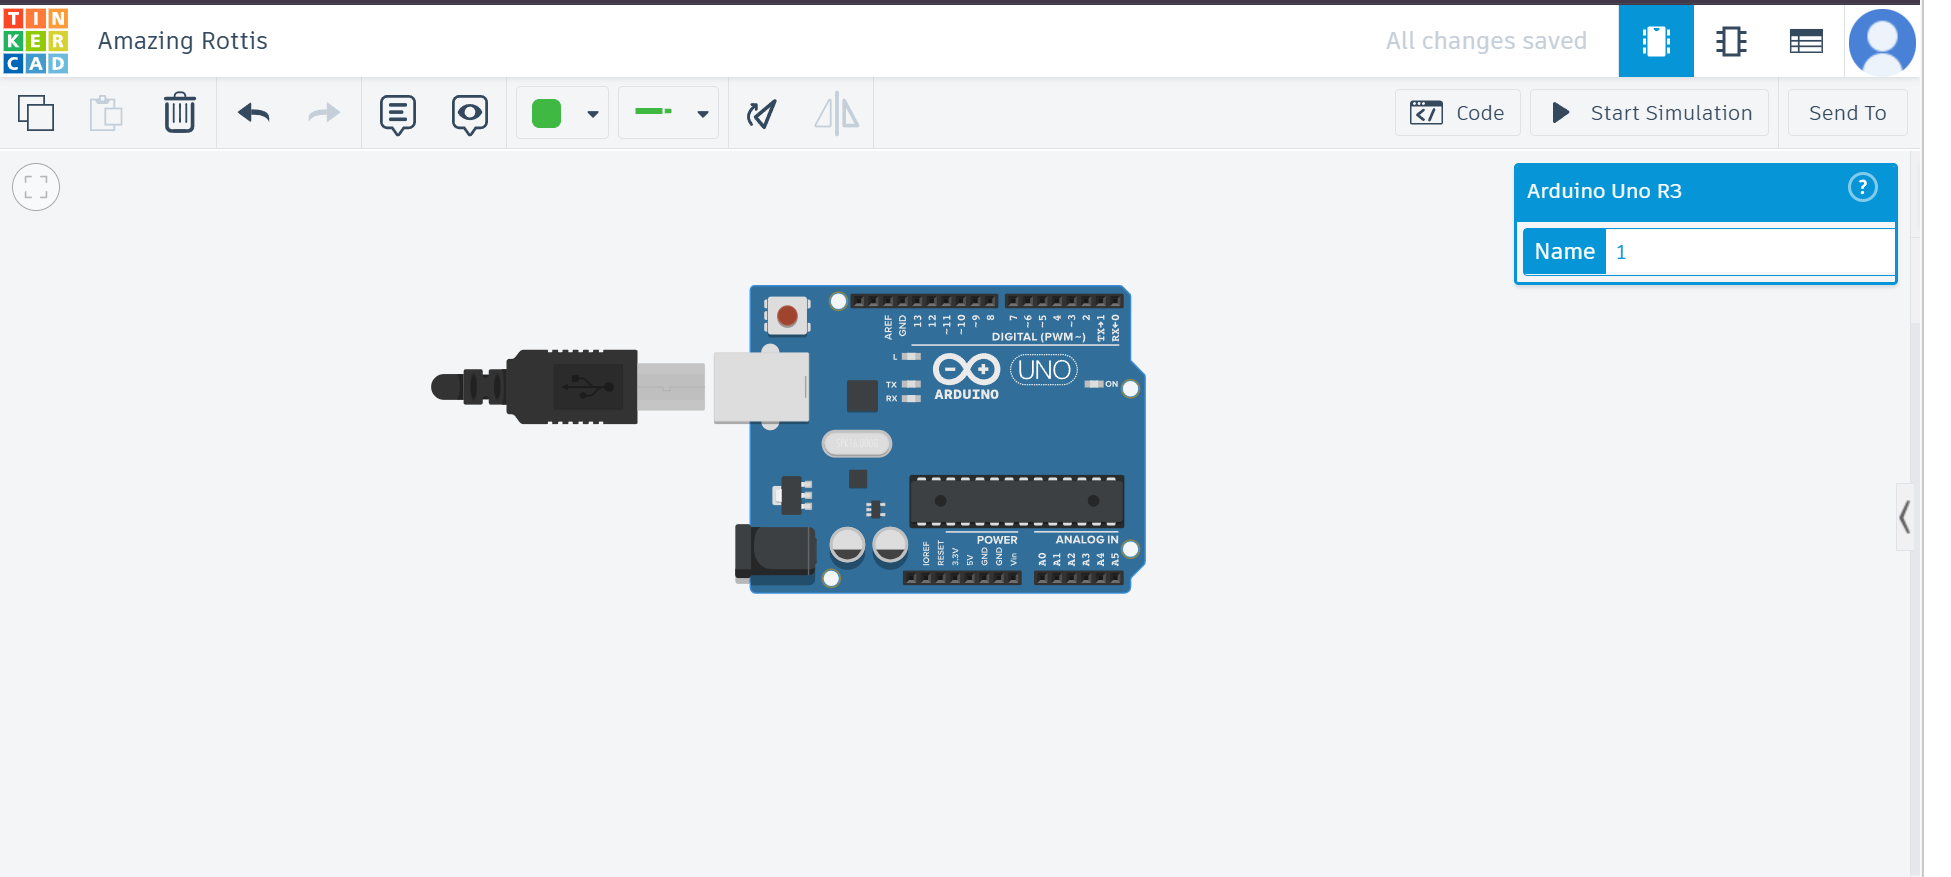Switch to component list view
The image size is (1951, 877).
tap(1806, 41)
